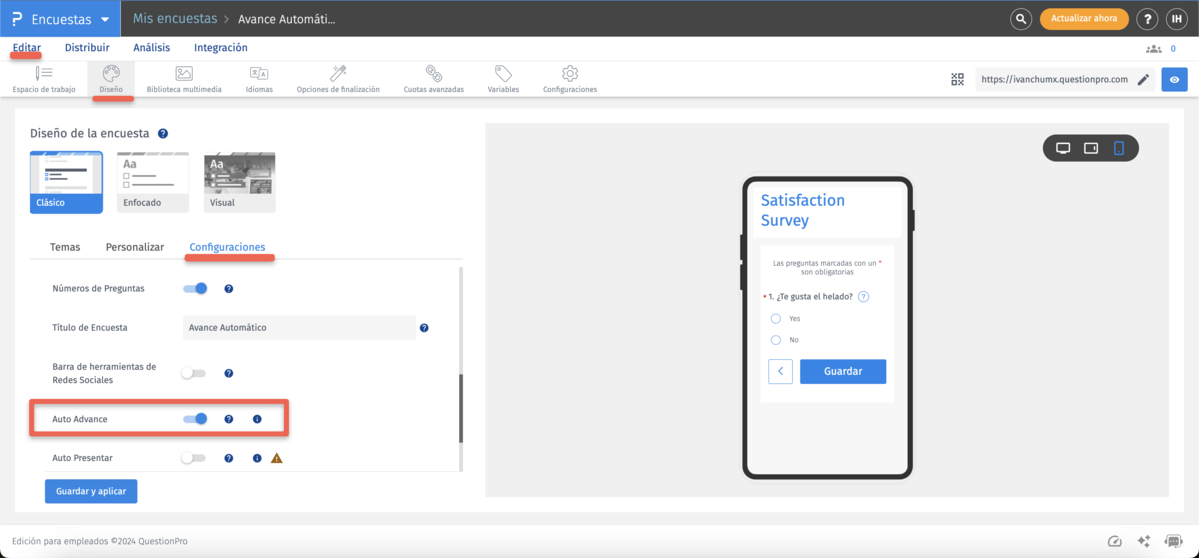Open help for Título de Encuesta
The image size is (1199, 558).
pos(424,328)
